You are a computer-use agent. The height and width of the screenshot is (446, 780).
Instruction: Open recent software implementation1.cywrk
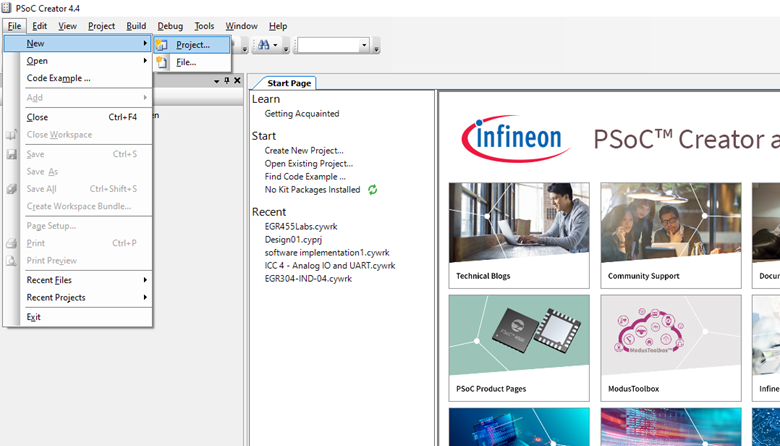pyautogui.click(x=327, y=253)
